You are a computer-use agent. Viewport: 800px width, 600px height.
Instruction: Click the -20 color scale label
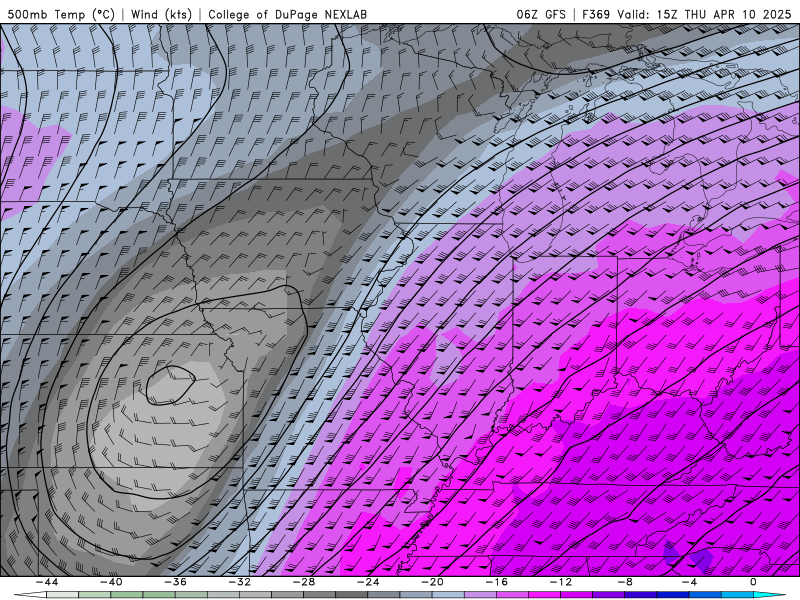(433, 582)
